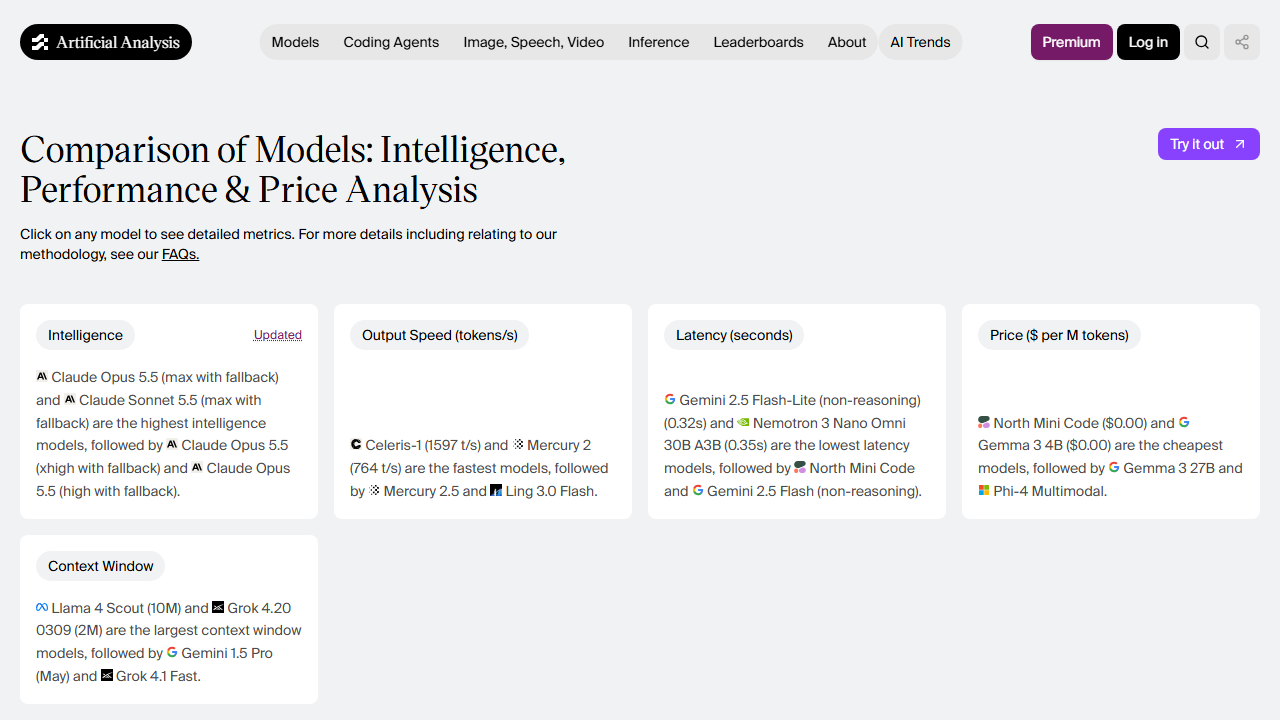Click the xAI logo beside Grok 4.1 Fast
This screenshot has width=1280, height=720.
coord(107,676)
